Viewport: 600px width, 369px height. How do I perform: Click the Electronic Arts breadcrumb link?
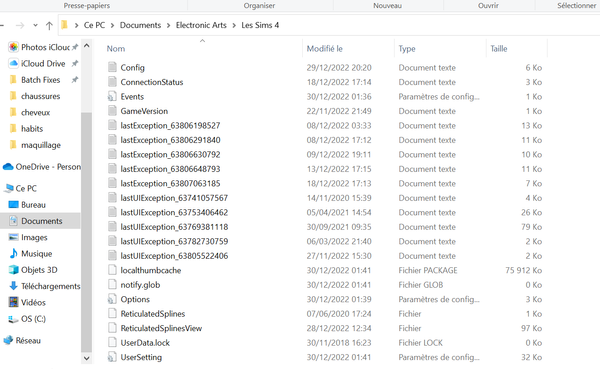(201, 25)
